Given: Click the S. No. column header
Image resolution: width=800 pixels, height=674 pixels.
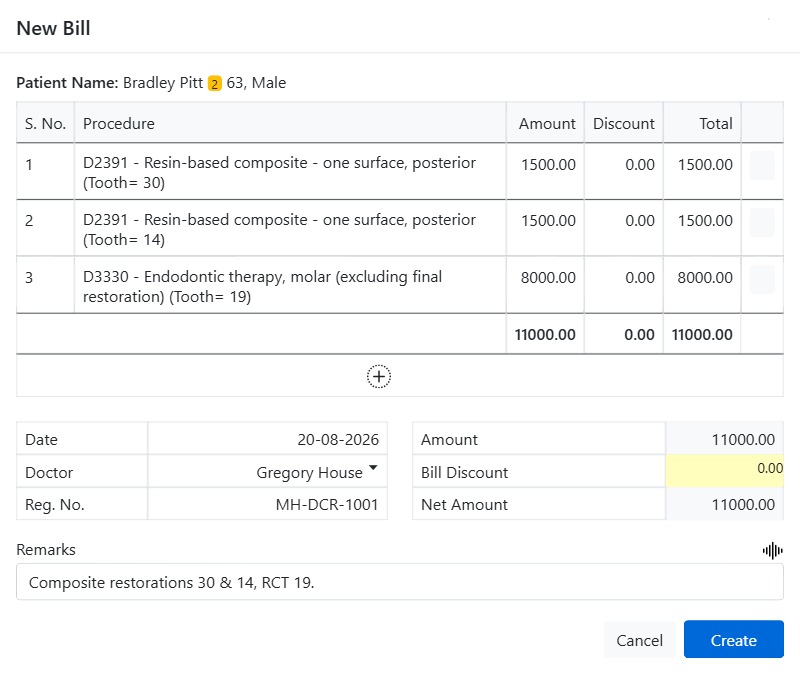Looking at the screenshot, I should tap(45, 123).
